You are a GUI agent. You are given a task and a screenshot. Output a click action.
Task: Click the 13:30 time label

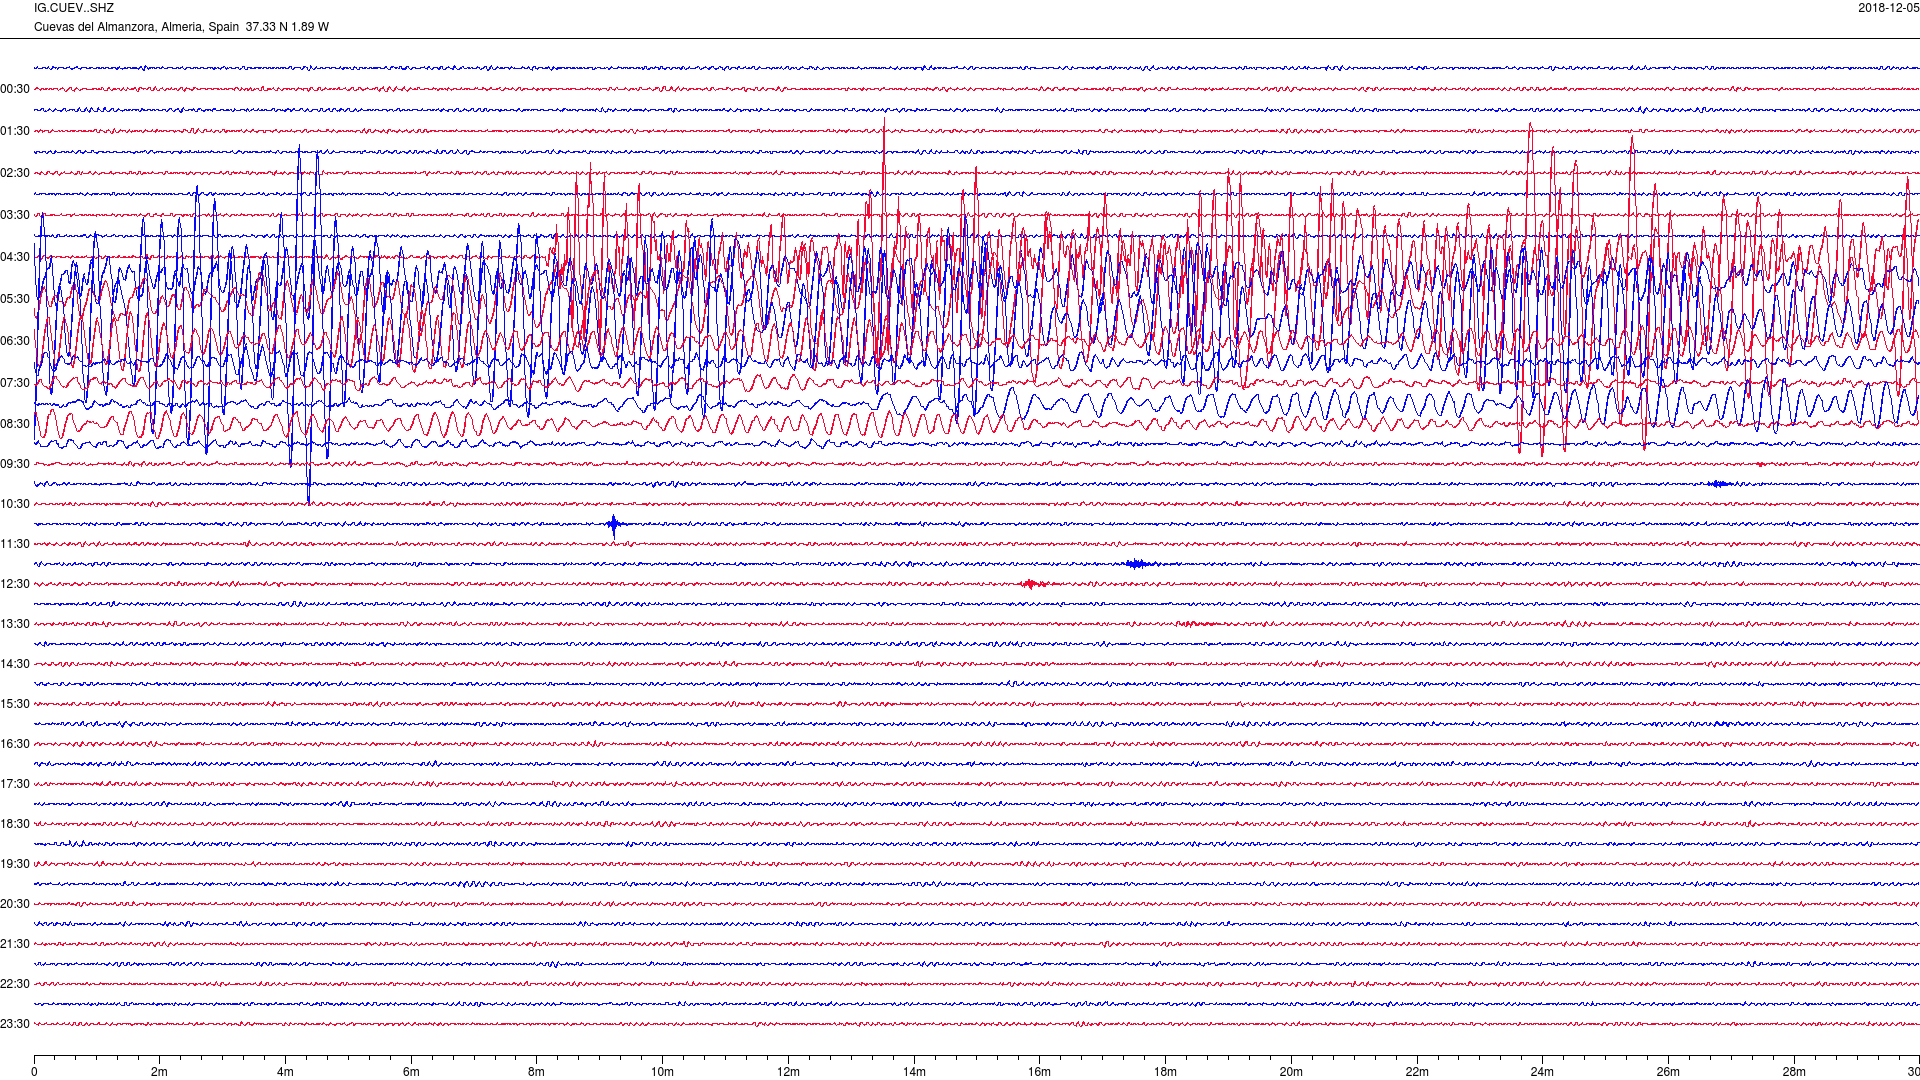[x=15, y=624]
